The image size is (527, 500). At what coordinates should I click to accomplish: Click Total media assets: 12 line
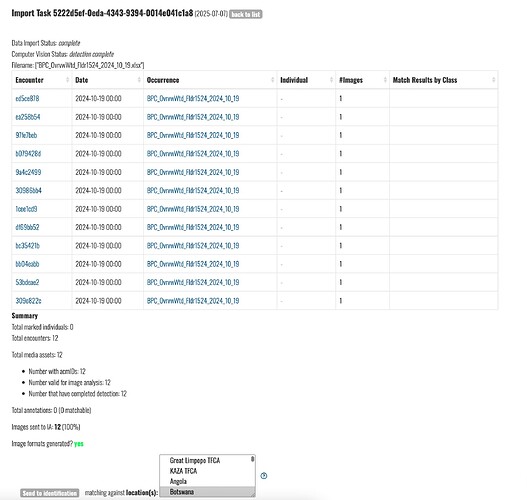click(37, 355)
